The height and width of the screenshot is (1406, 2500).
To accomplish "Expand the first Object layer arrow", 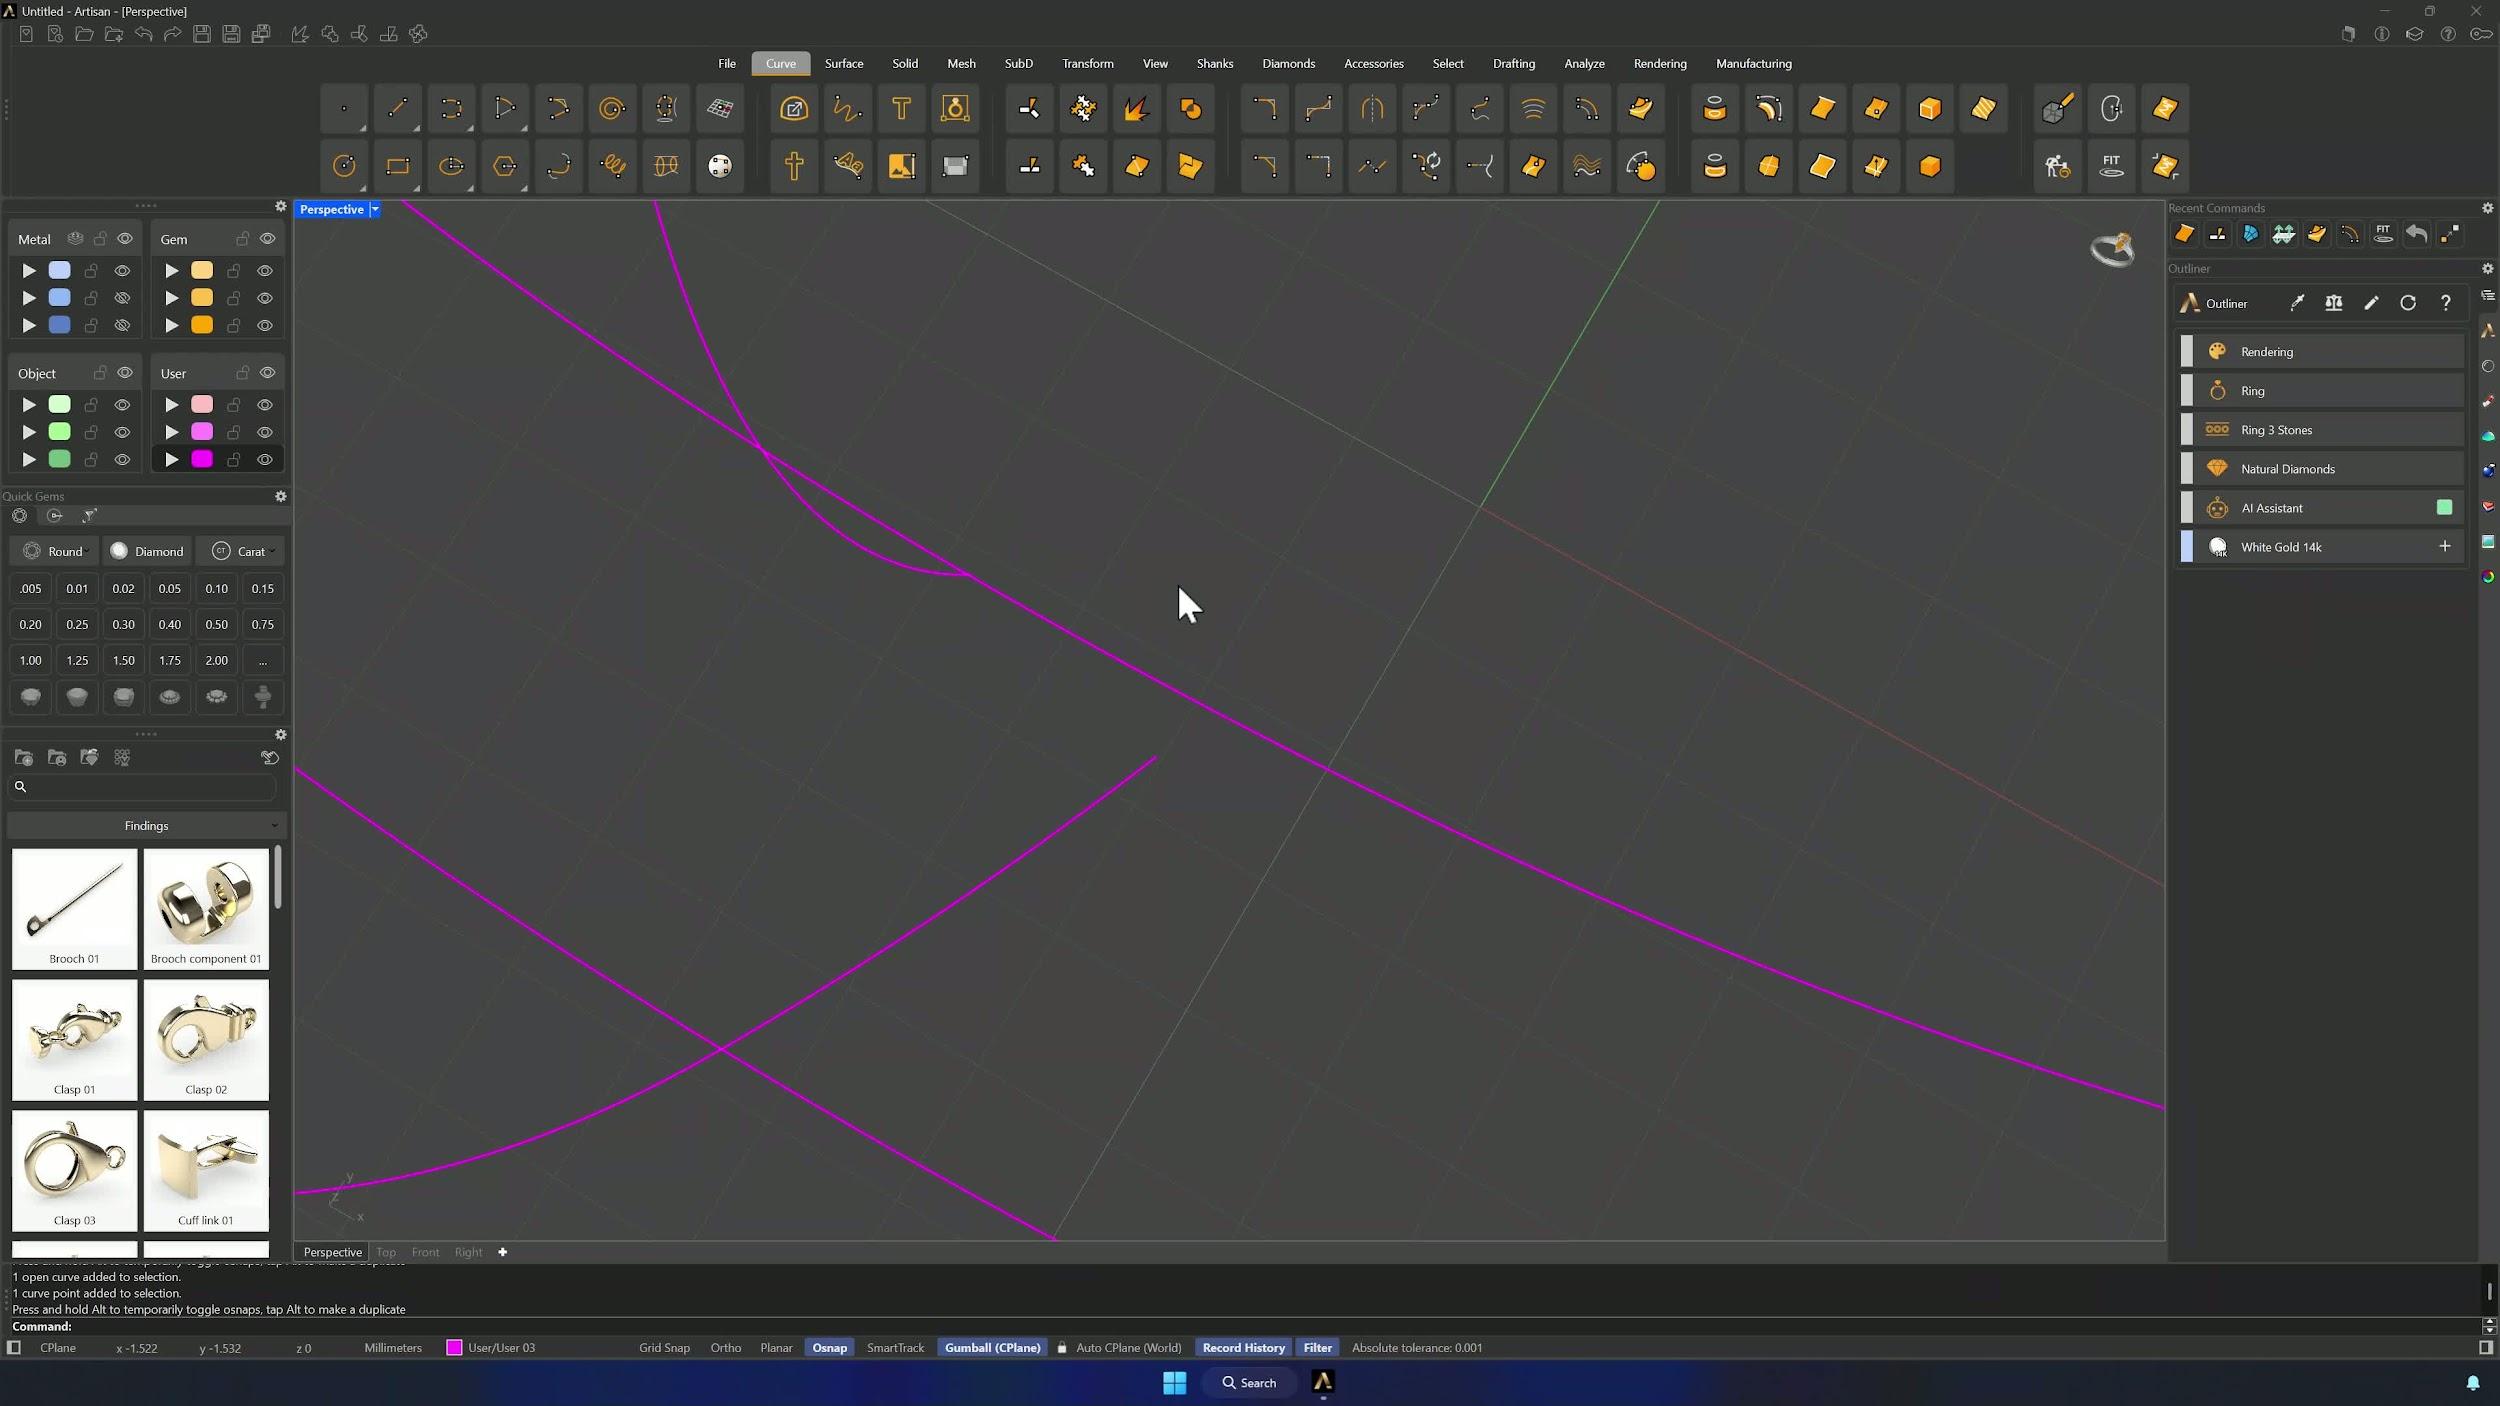I will tap(29, 405).
